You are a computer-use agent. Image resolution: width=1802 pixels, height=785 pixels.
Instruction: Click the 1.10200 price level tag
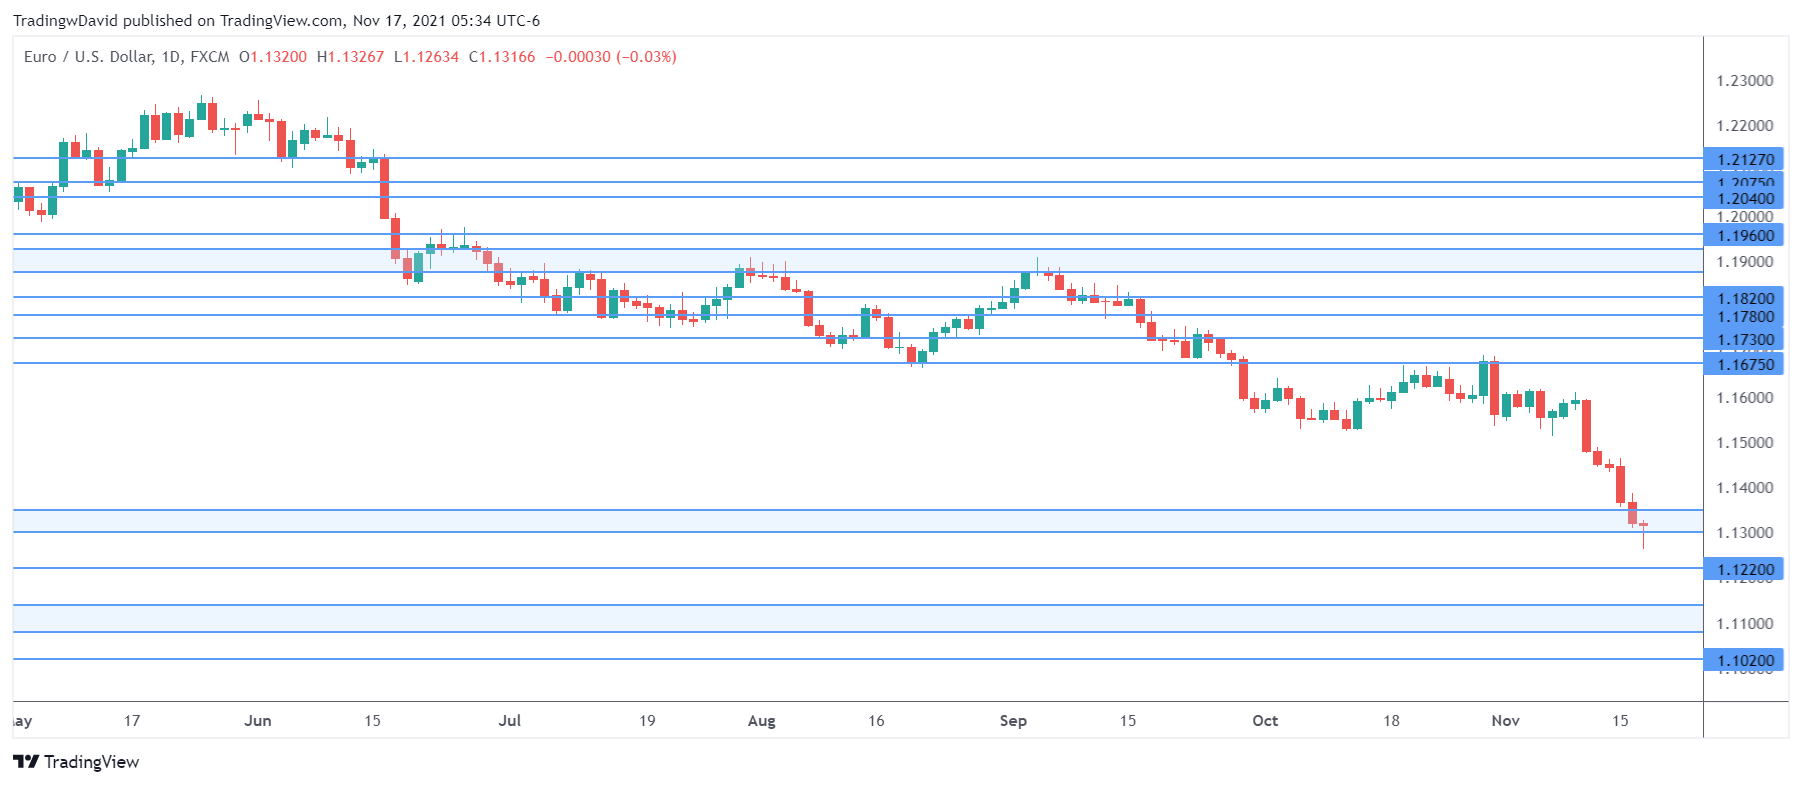coord(1745,661)
